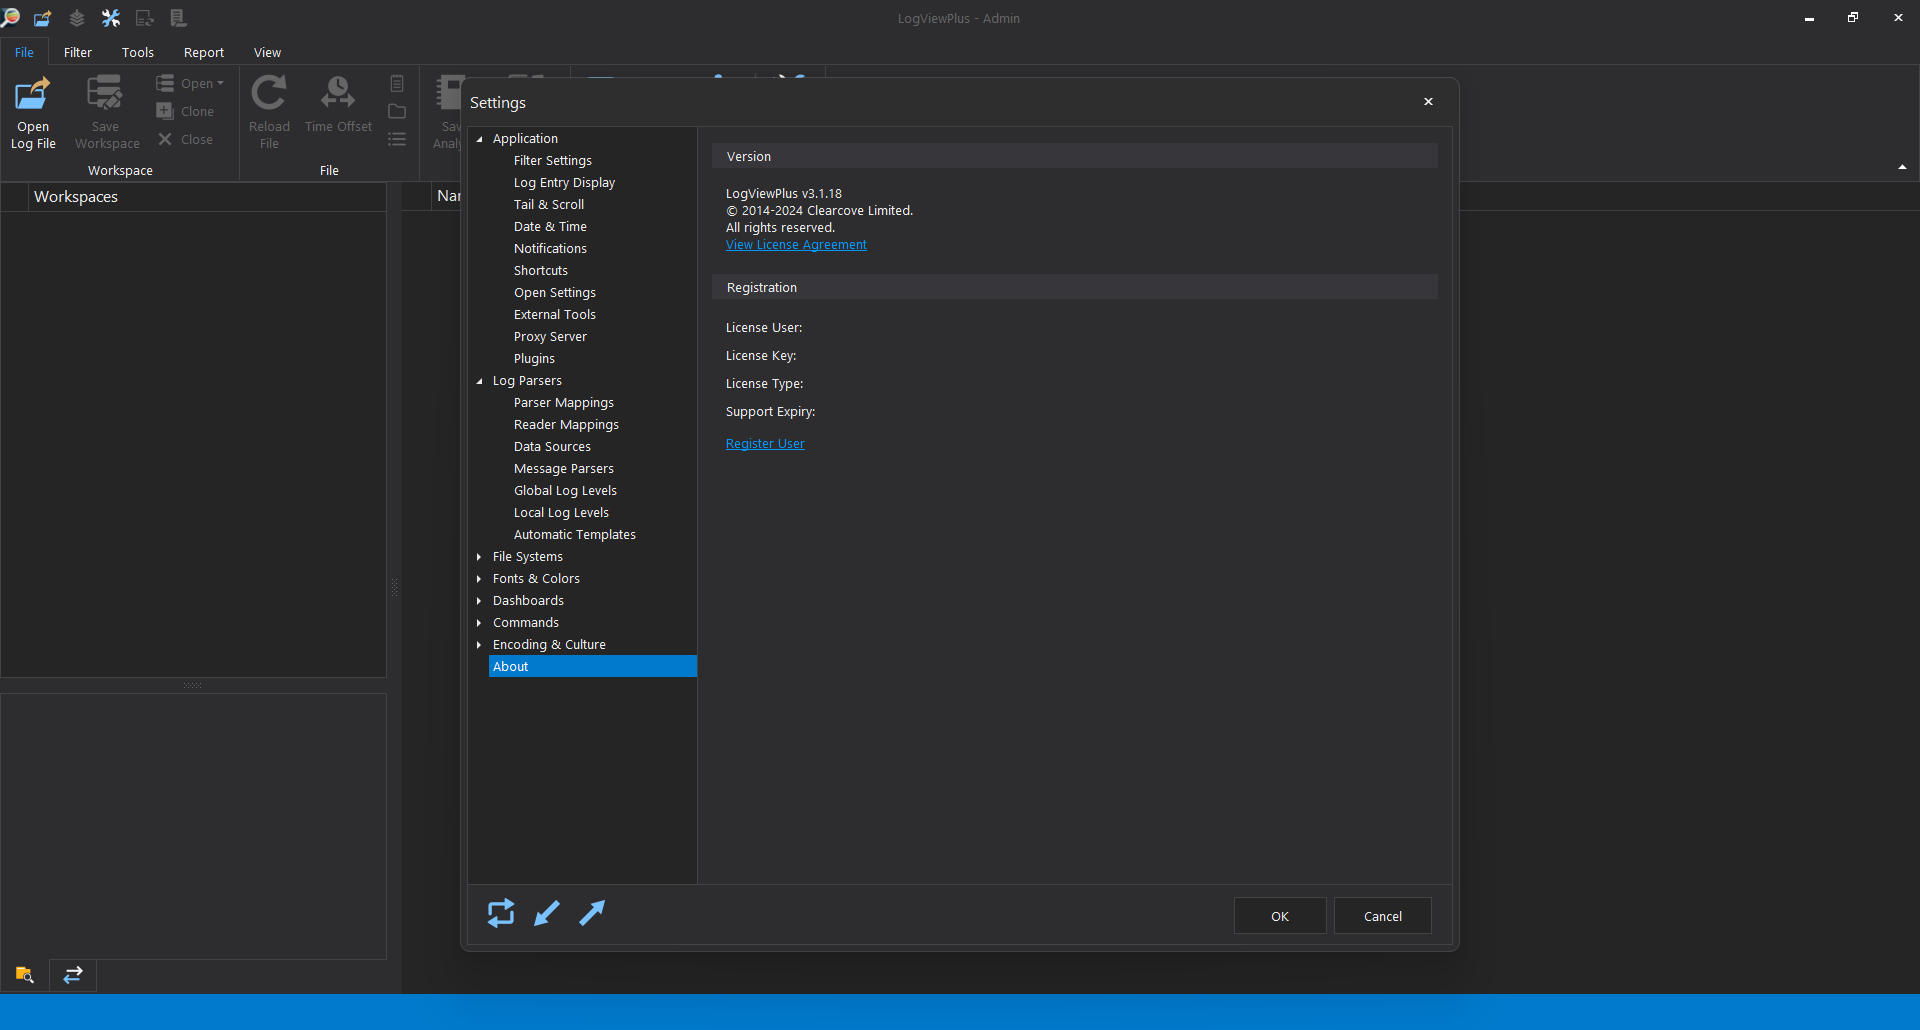Screen dimensions: 1920x1030
Task: Click the Workspaces panel header
Action: (206, 197)
